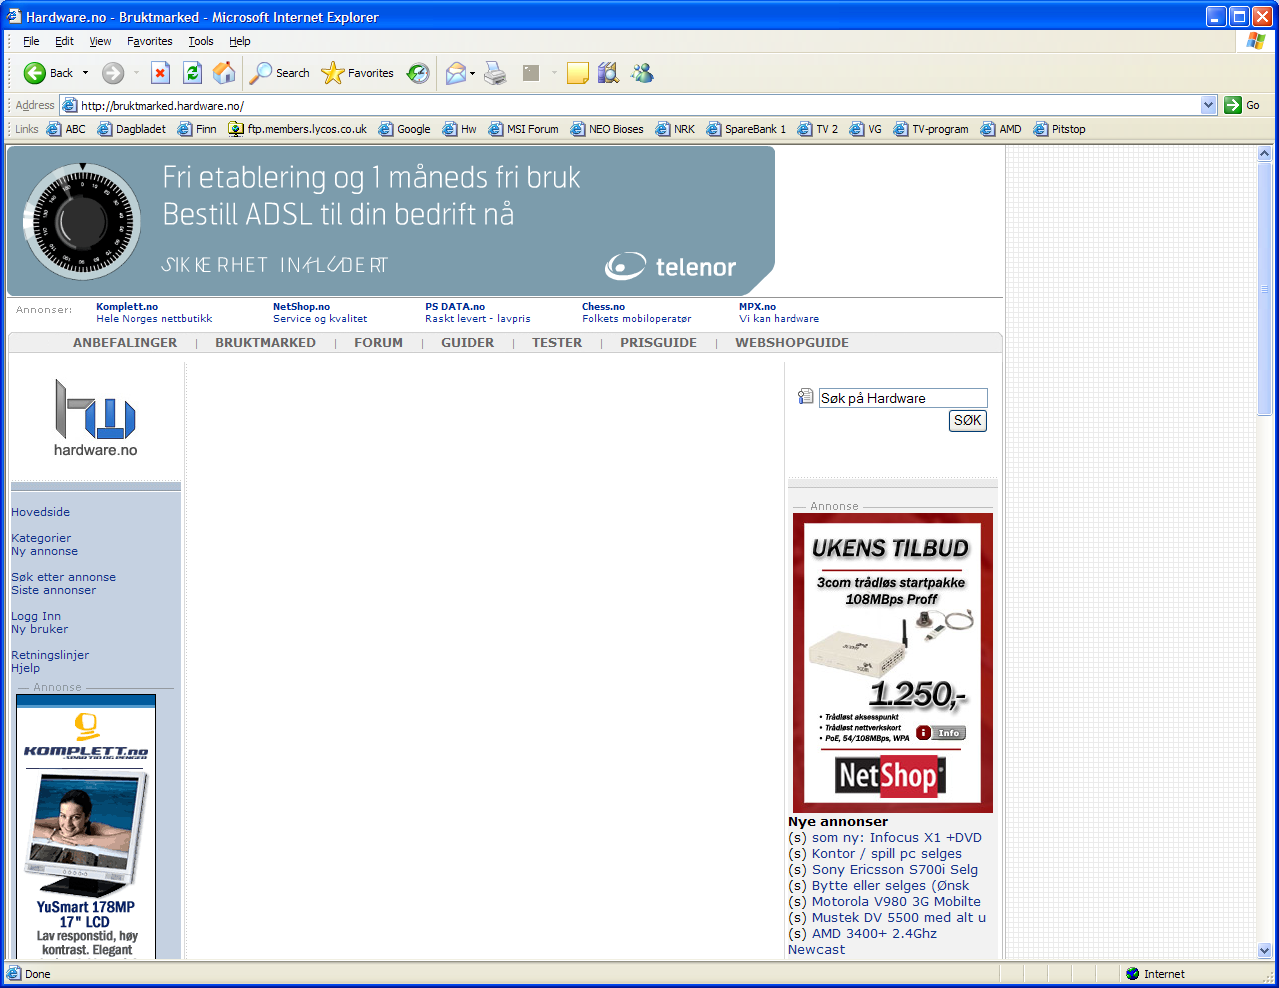Open the History toolbar icon
1279x988 pixels.
[x=418, y=73]
